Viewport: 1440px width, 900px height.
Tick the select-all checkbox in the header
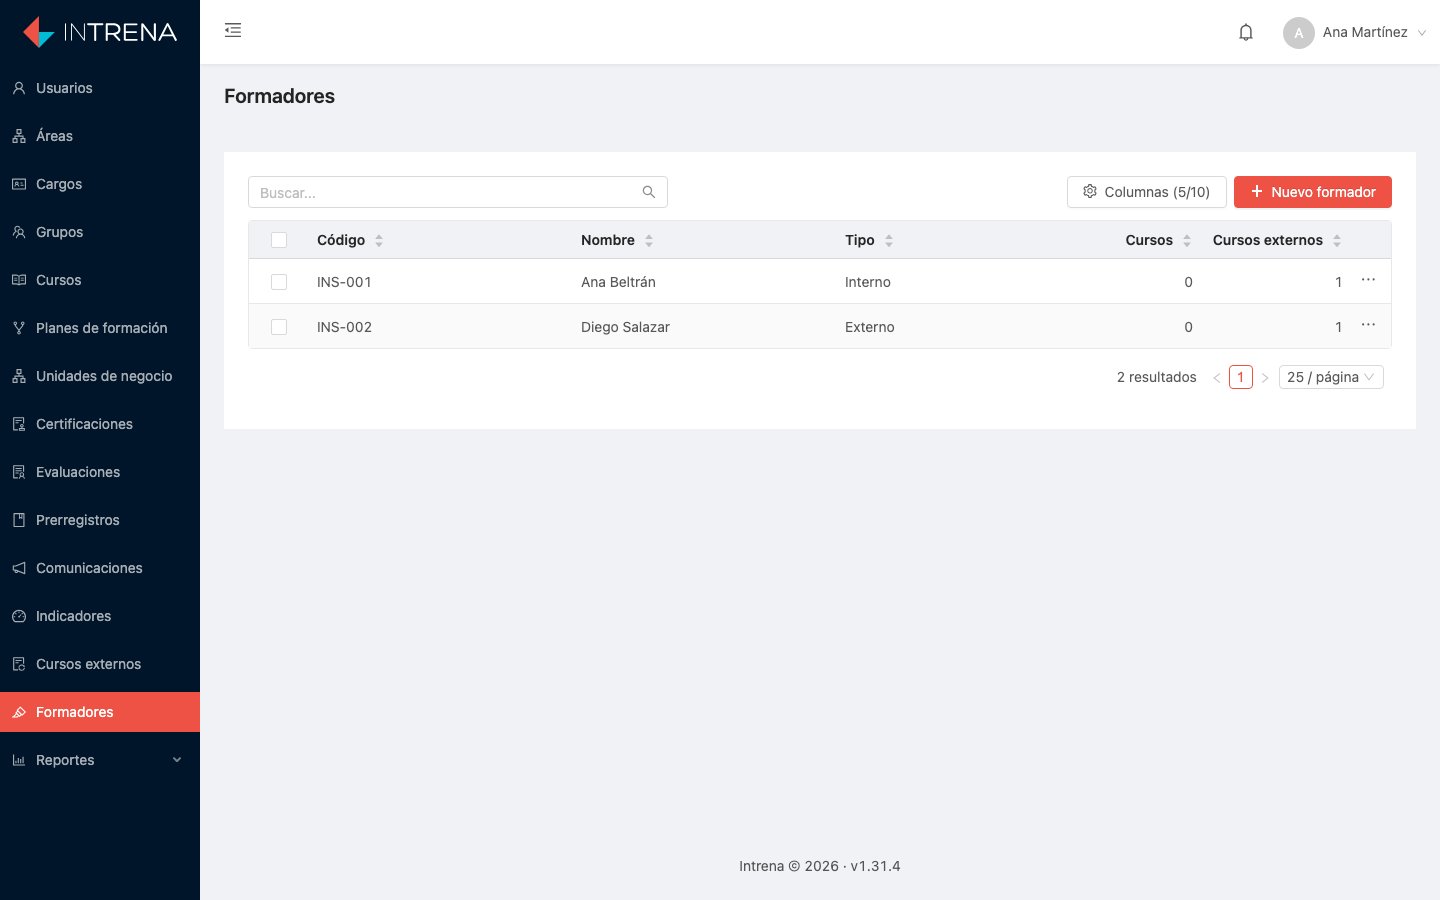pos(279,240)
